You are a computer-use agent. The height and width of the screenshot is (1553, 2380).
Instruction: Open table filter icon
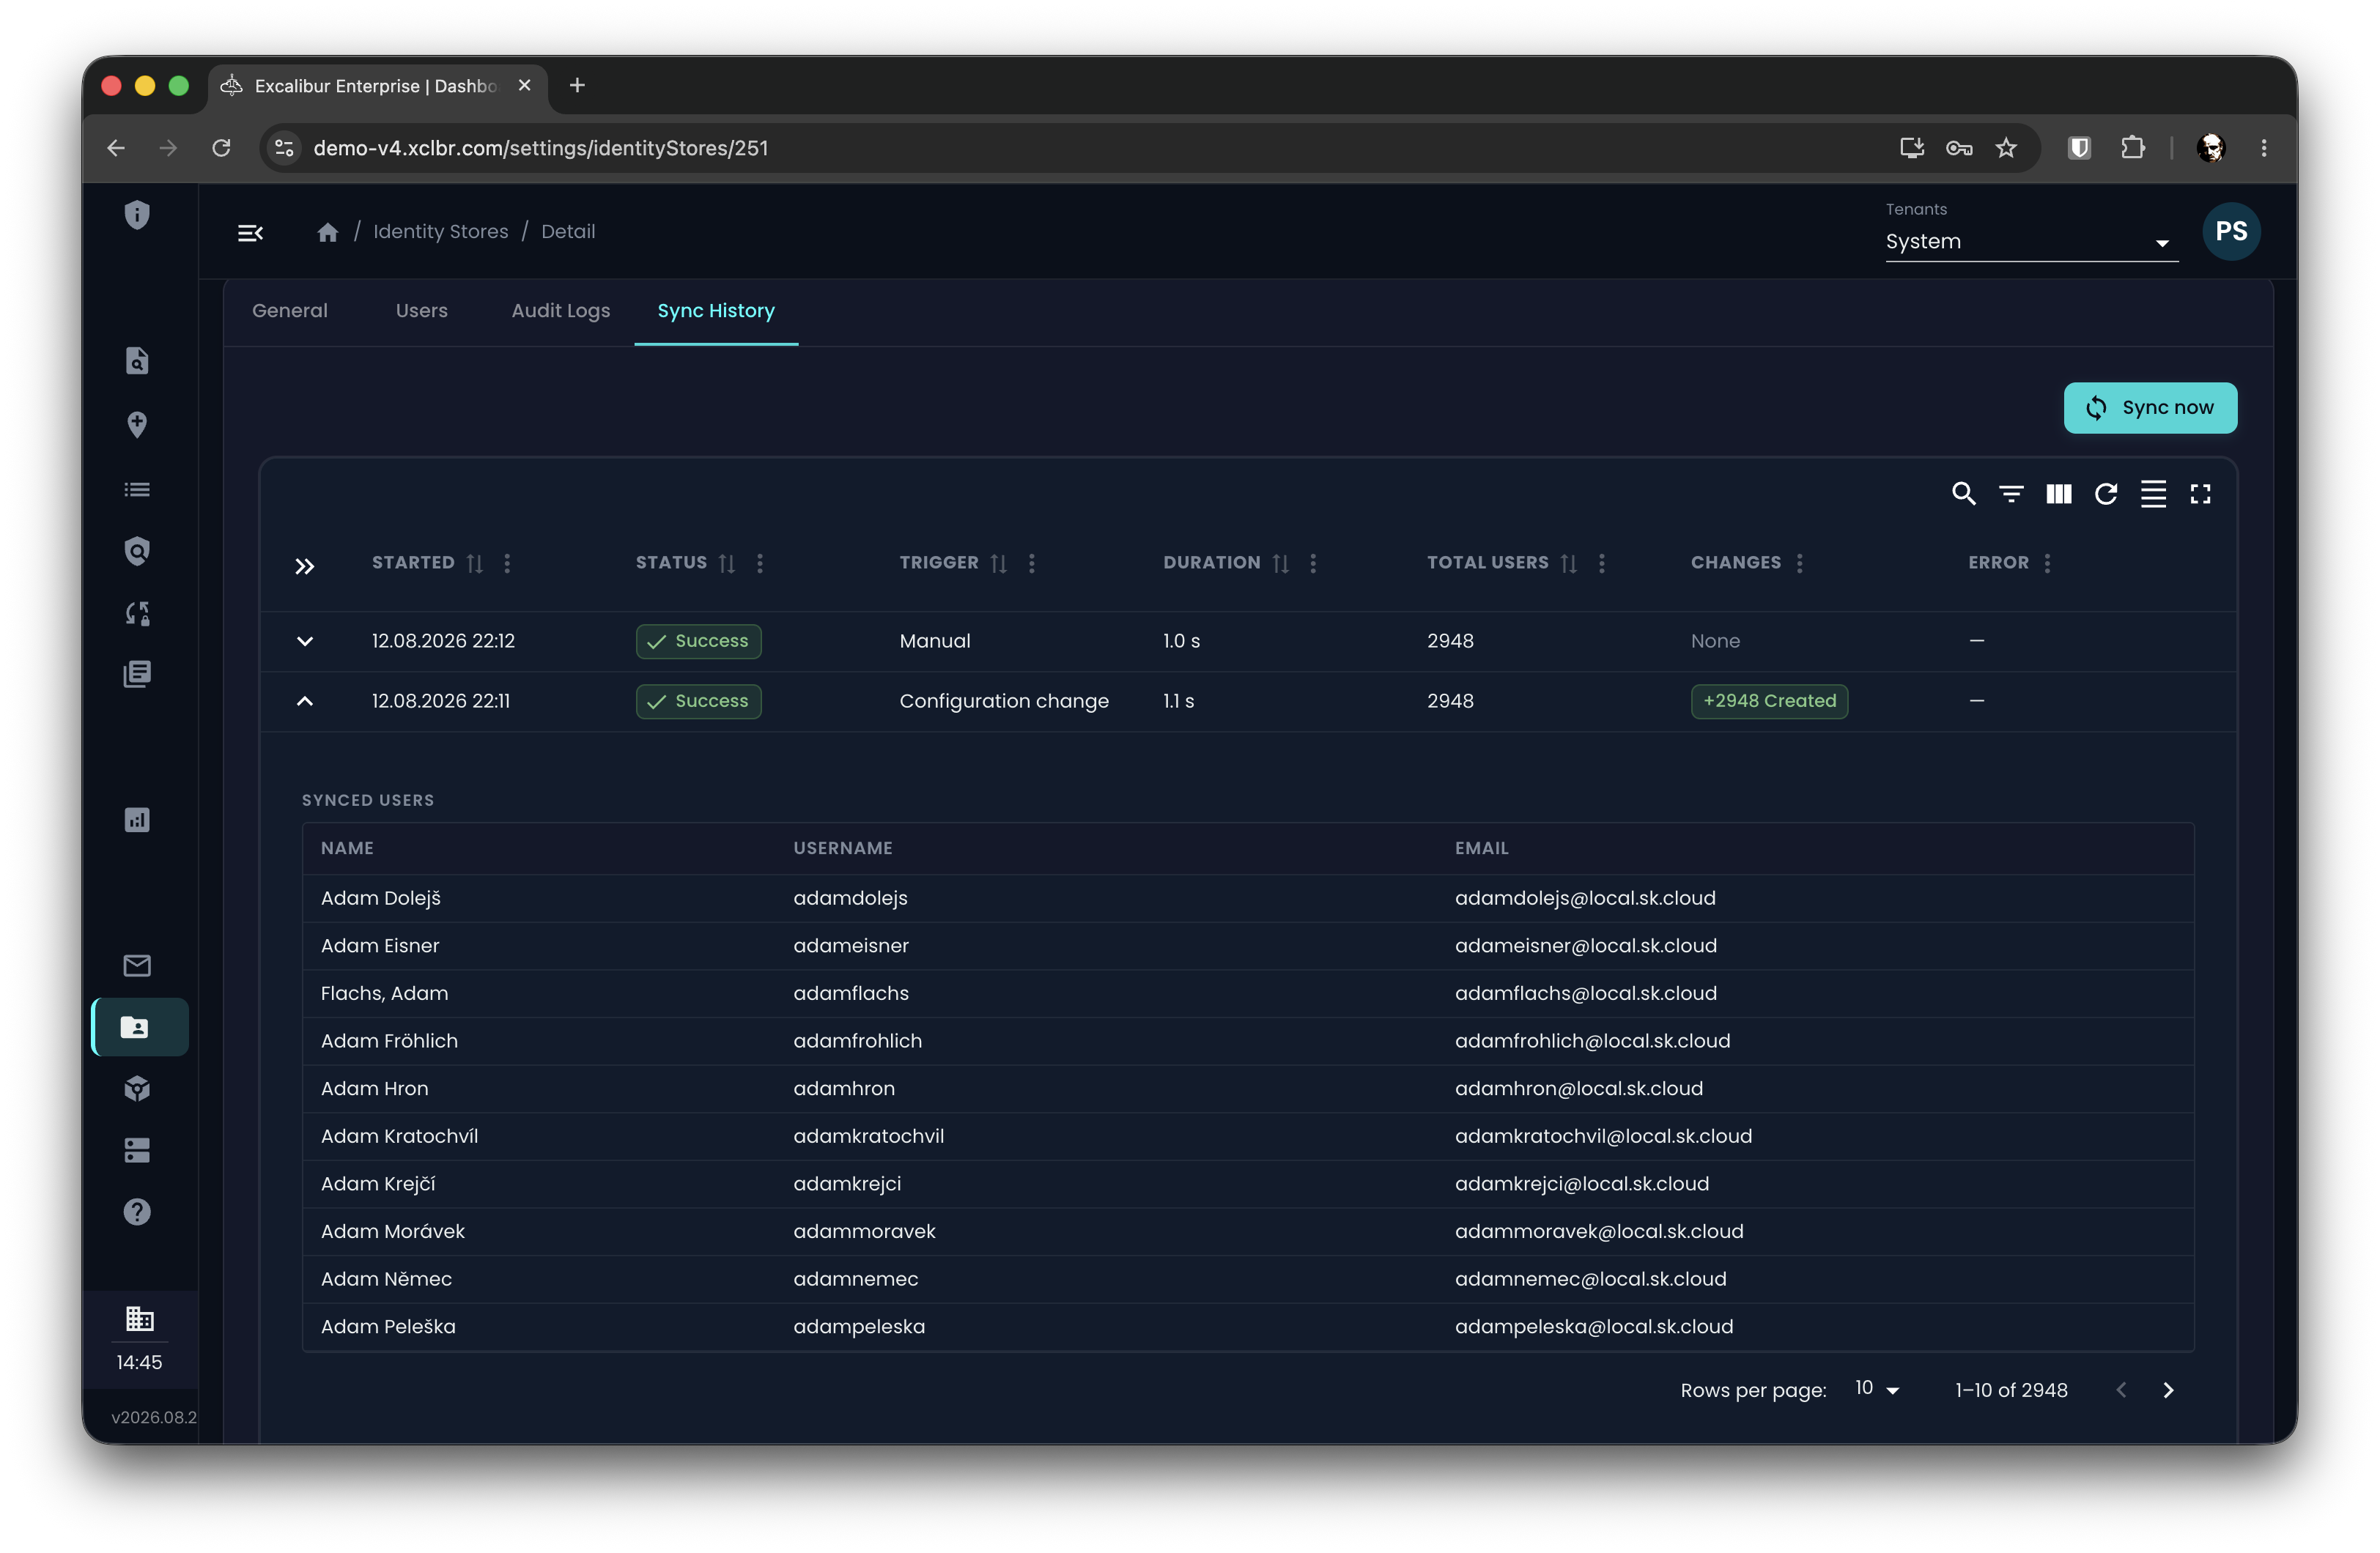[2011, 494]
